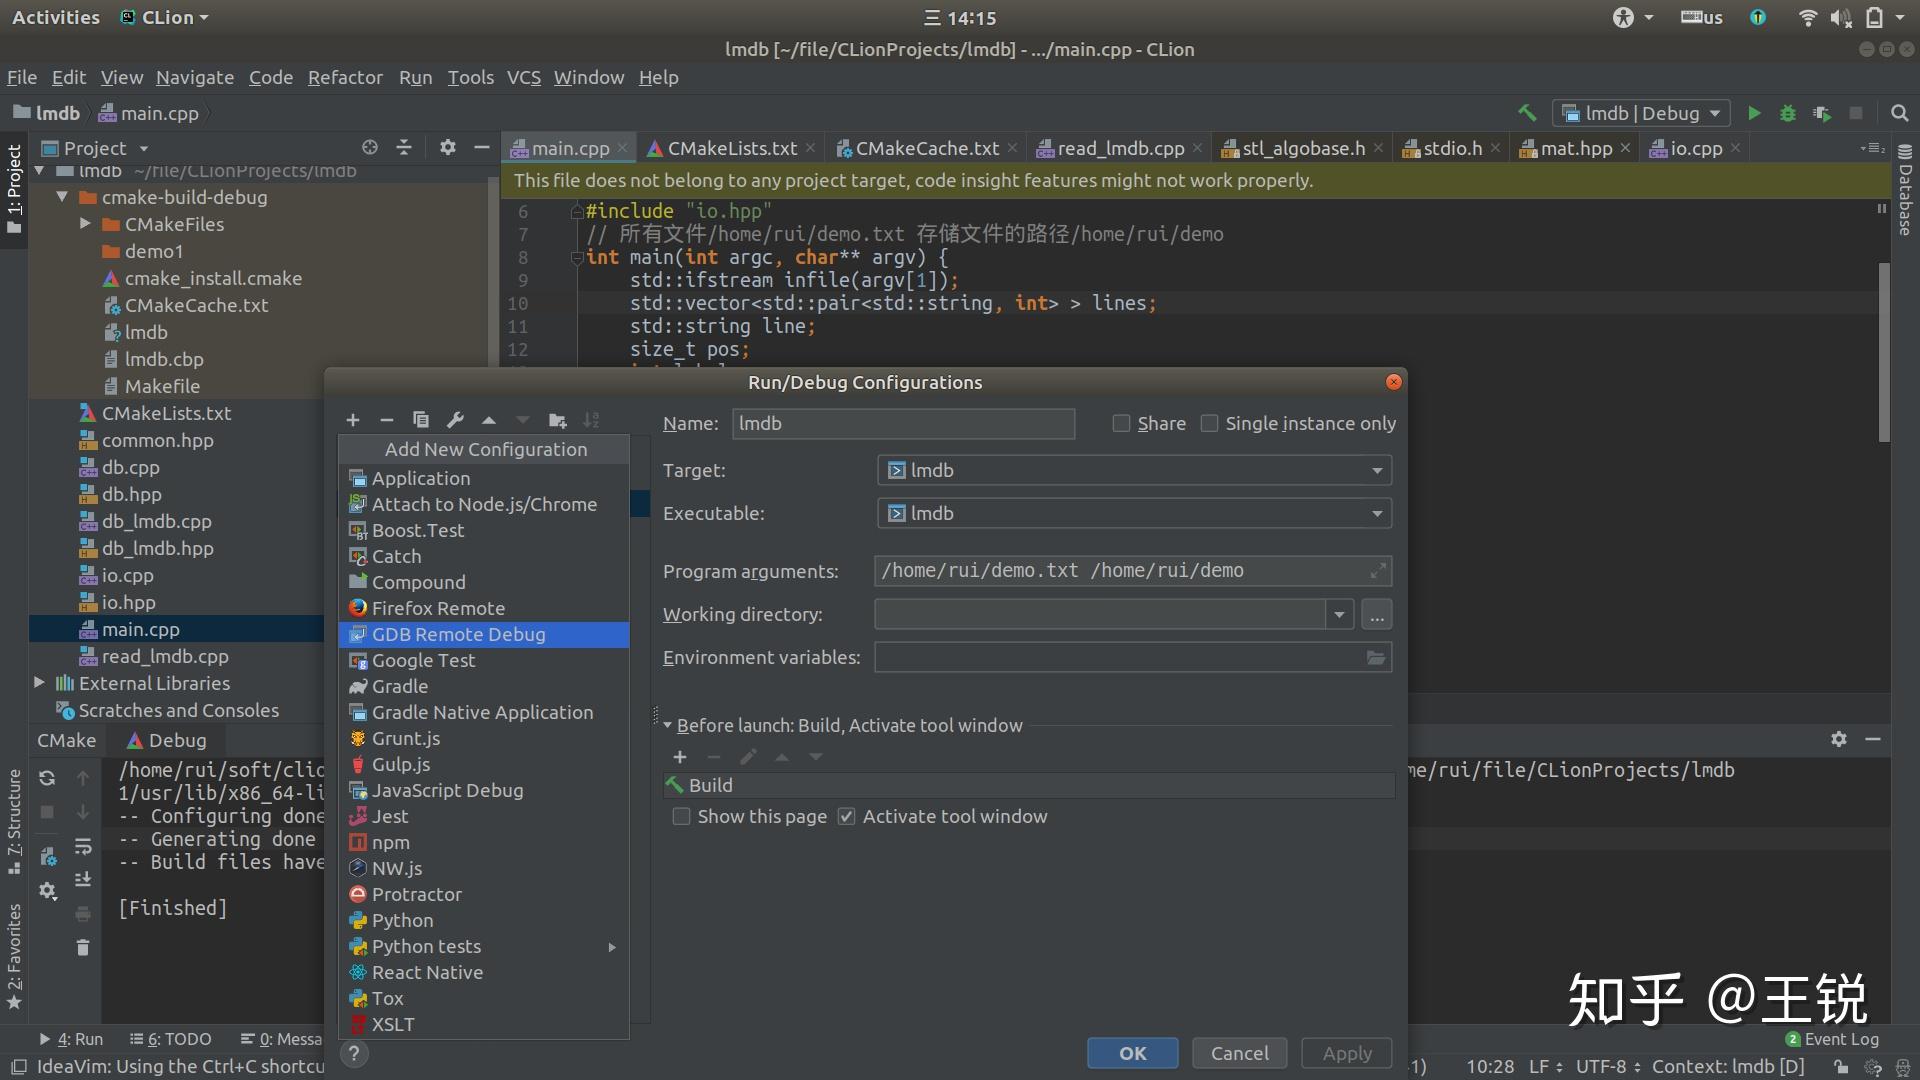The width and height of the screenshot is (1920, 1080).
Task: Expand External Libraries node
Action: tap(39, 683)
